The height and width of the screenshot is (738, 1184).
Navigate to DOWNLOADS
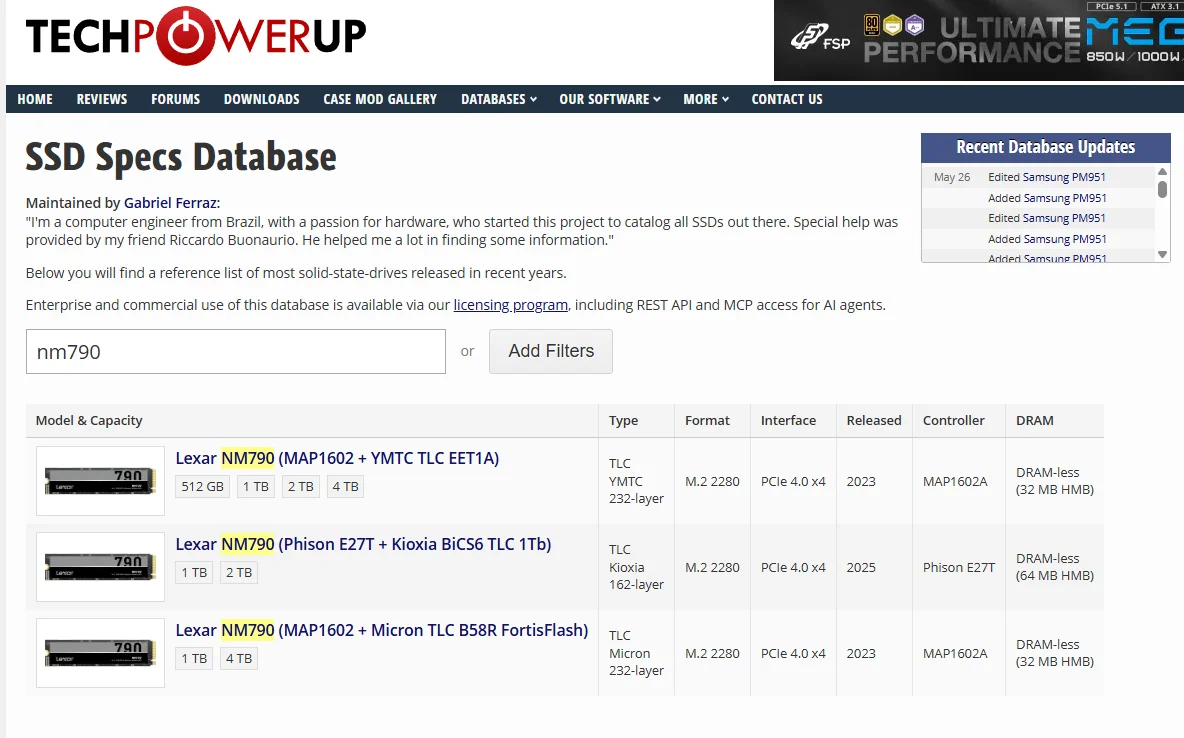261,99
